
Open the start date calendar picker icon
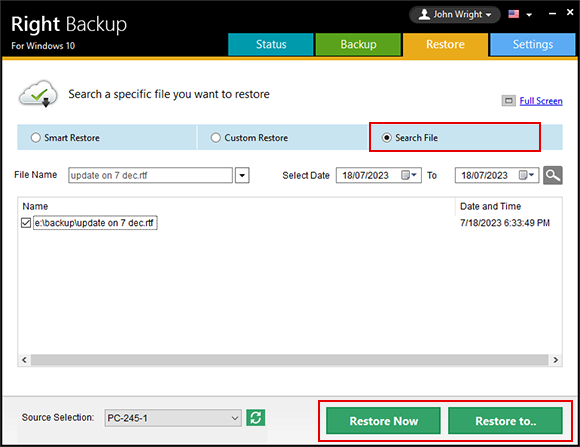click(x=409, y=175)
